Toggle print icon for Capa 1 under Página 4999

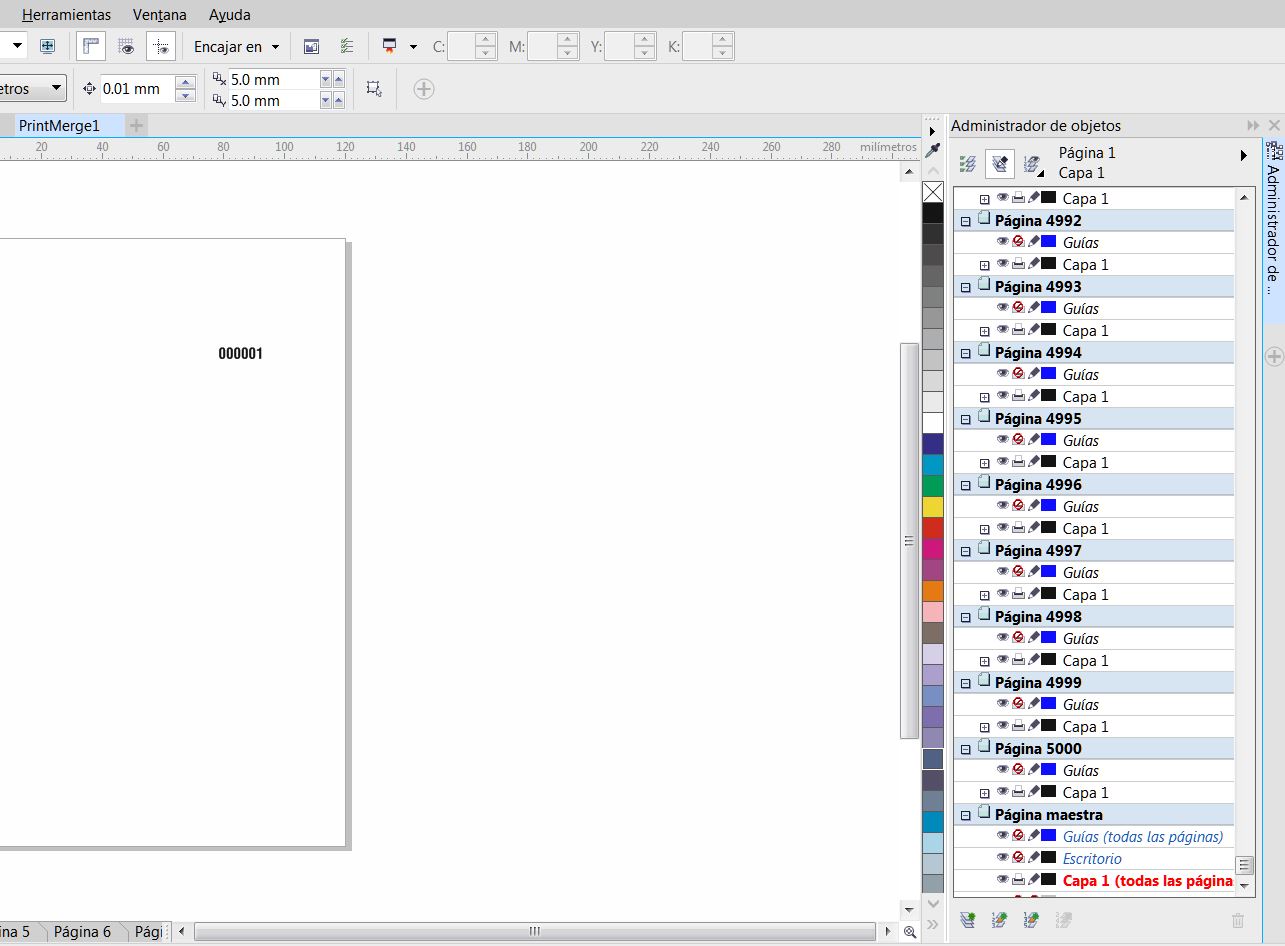click(x=1018, y=725)
